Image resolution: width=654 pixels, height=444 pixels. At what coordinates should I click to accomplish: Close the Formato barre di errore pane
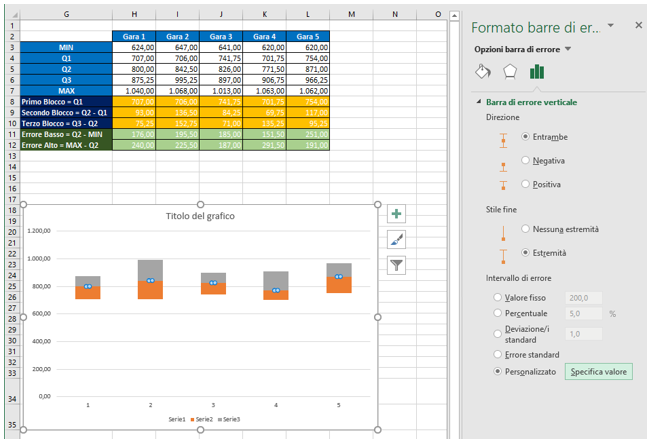[638, 25]
